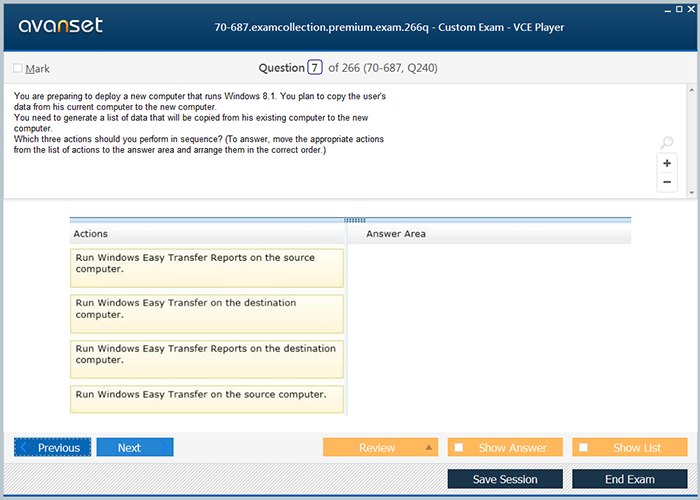Open the Review dropdown menu
Image resolution: width=700 pixels, height=500 pixels.
[380, 447]
